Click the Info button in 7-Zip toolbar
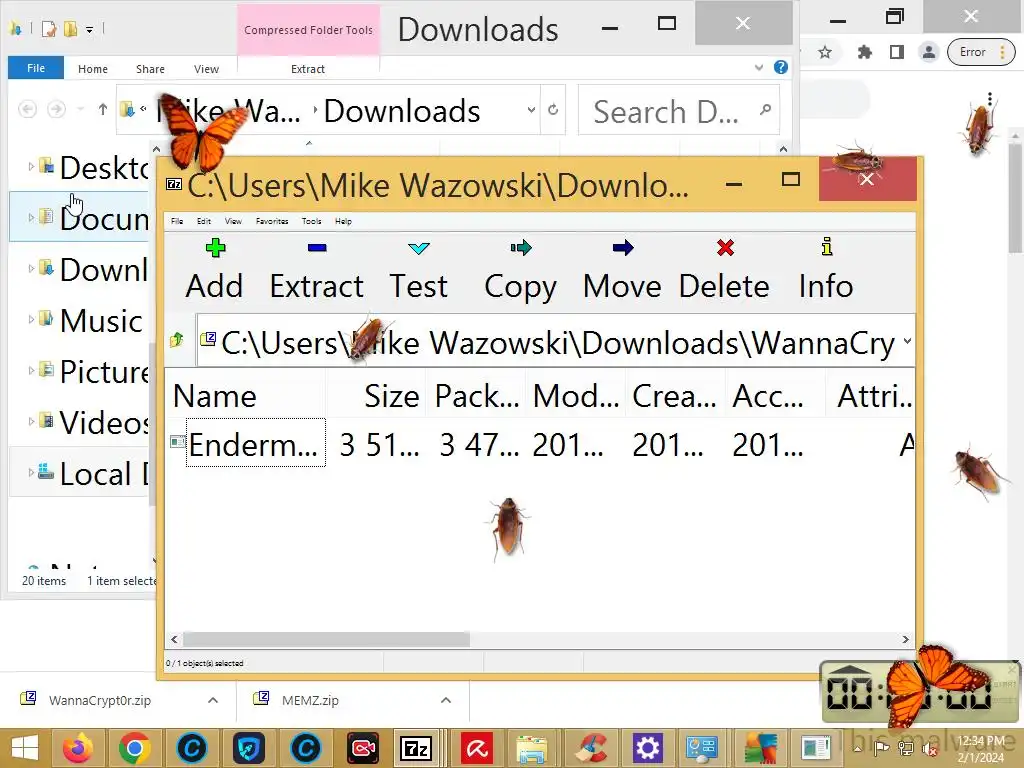 [826, 270]
